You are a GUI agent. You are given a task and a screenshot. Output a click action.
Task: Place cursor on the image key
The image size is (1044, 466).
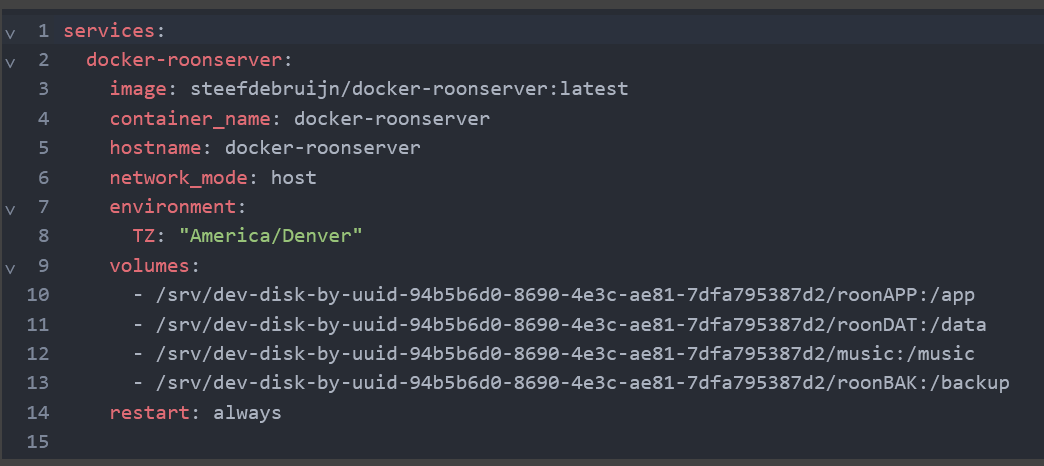point(133,89)
